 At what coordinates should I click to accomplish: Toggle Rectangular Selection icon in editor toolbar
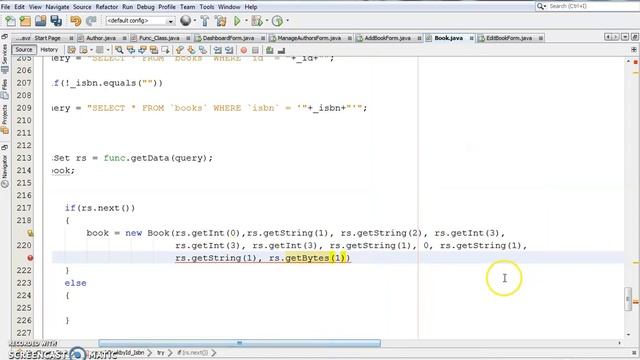click(165, 50)
